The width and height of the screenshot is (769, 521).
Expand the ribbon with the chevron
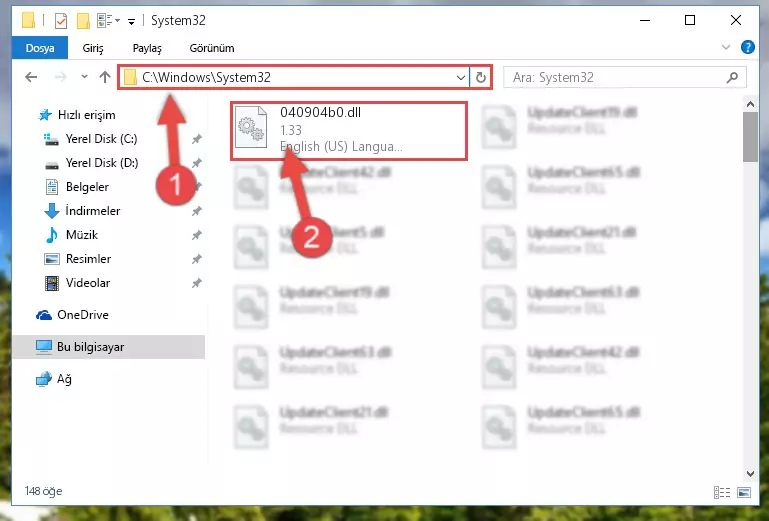726,47
